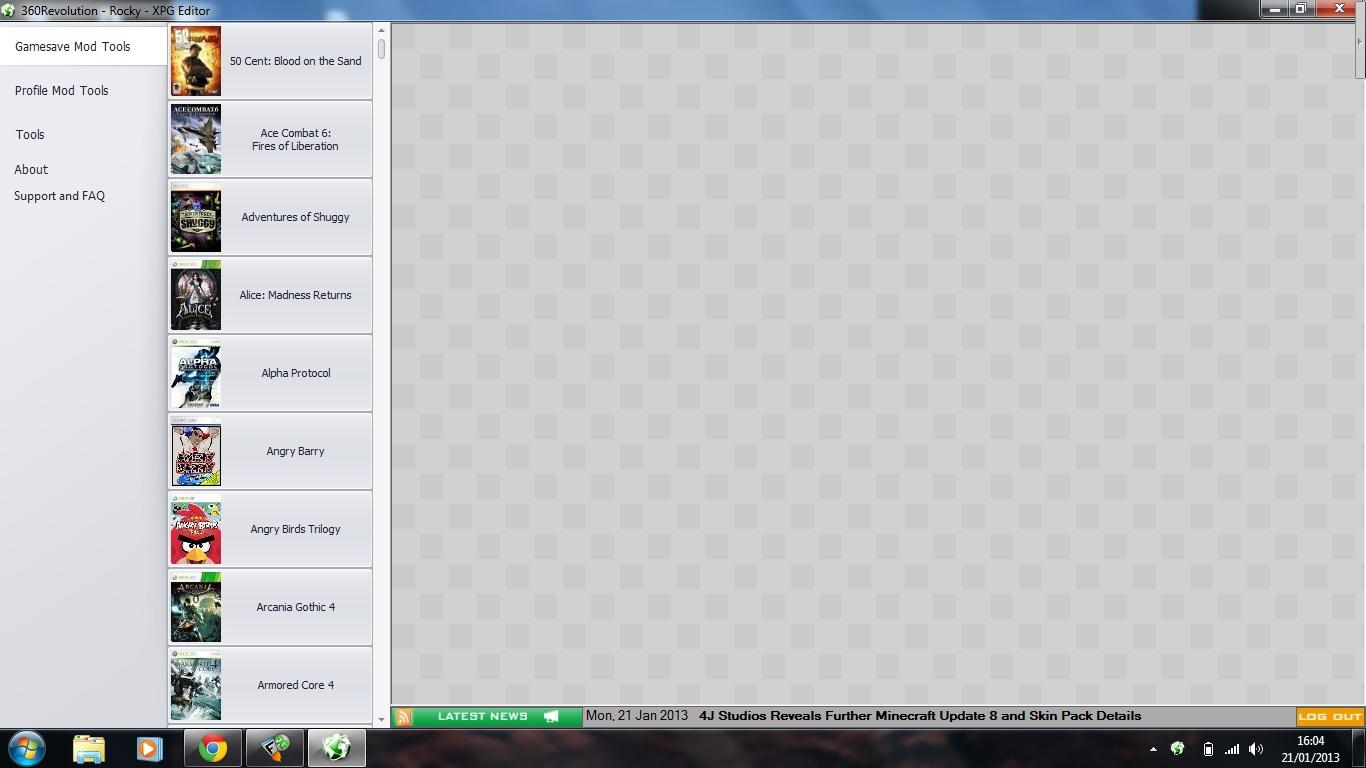The width and height of the screenshot is (1366, 768).
Task: Switch to Profile Mod Tools
Action: click(62, 91)
